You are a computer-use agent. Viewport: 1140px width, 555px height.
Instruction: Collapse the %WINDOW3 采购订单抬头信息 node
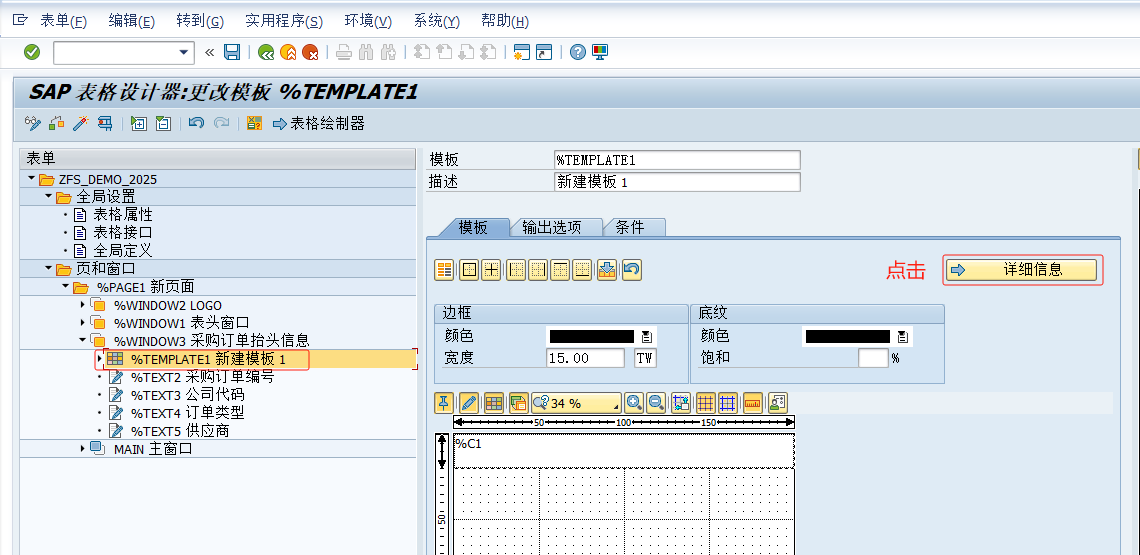[x=82, y=340]
